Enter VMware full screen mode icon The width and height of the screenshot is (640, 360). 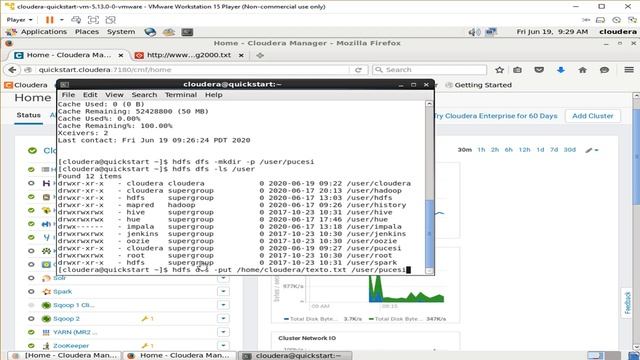coord(93,20)
